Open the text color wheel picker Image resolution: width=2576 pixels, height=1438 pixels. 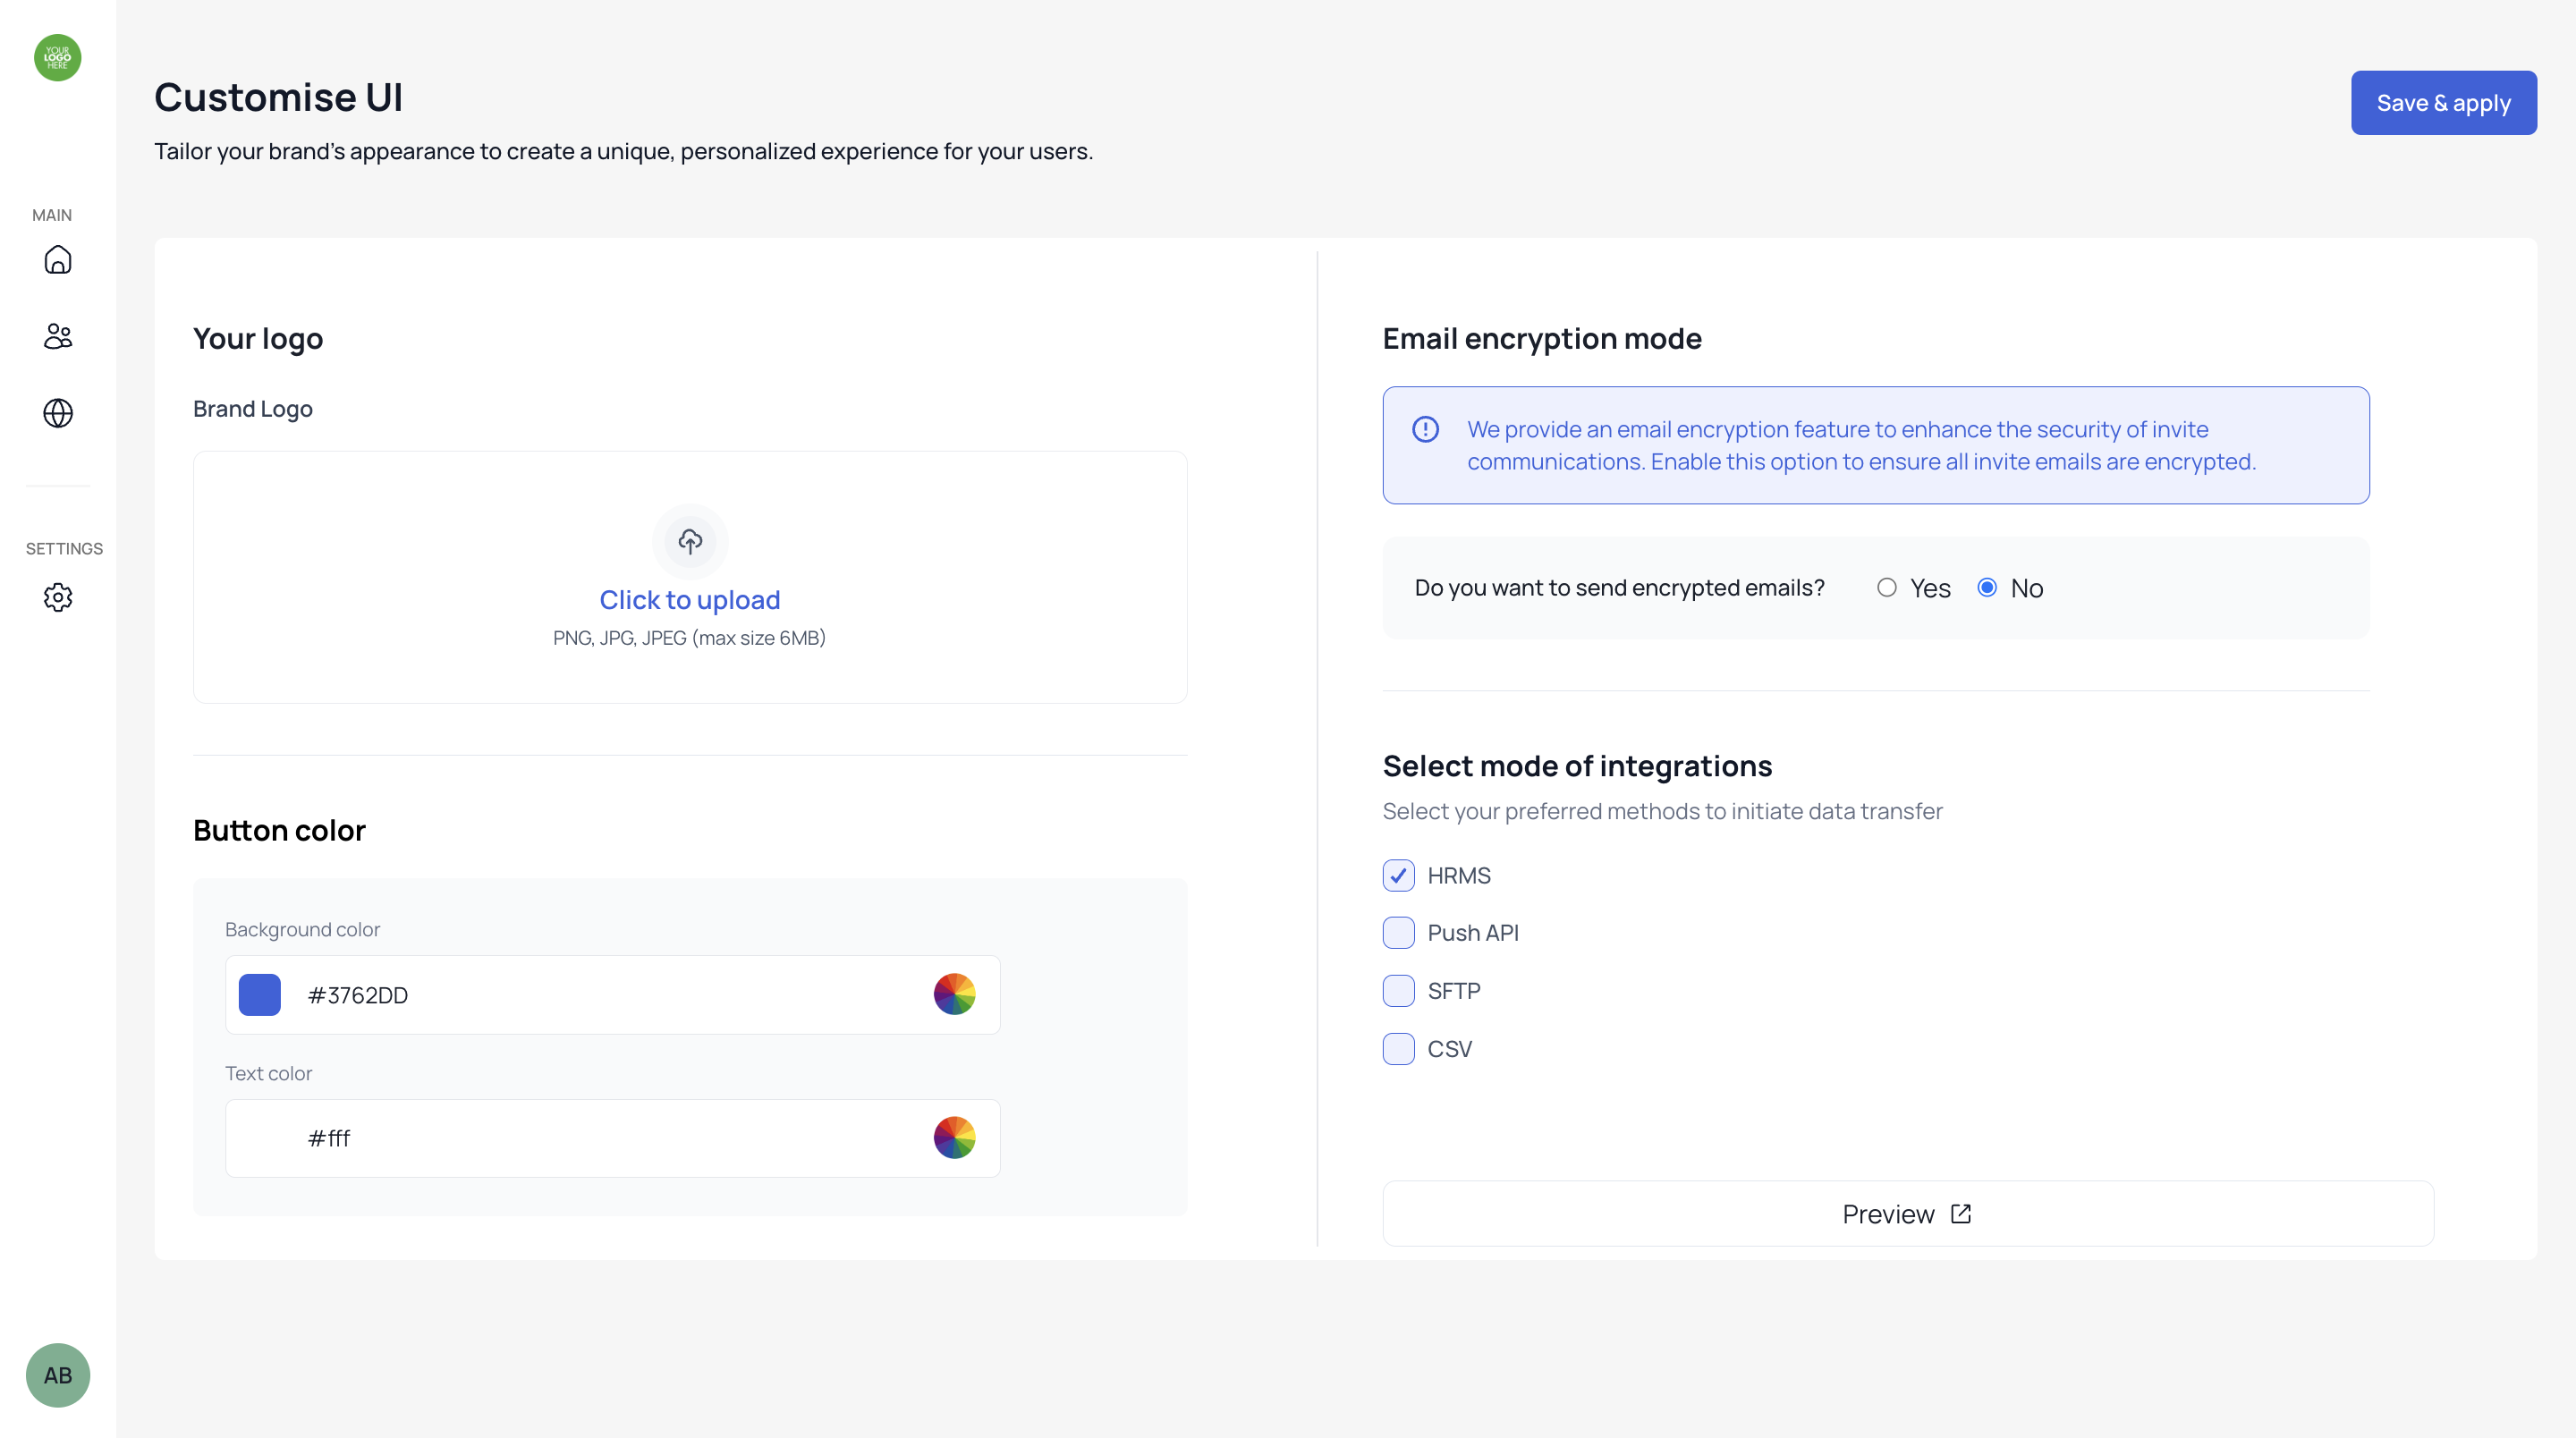[x=954, y=1137]
